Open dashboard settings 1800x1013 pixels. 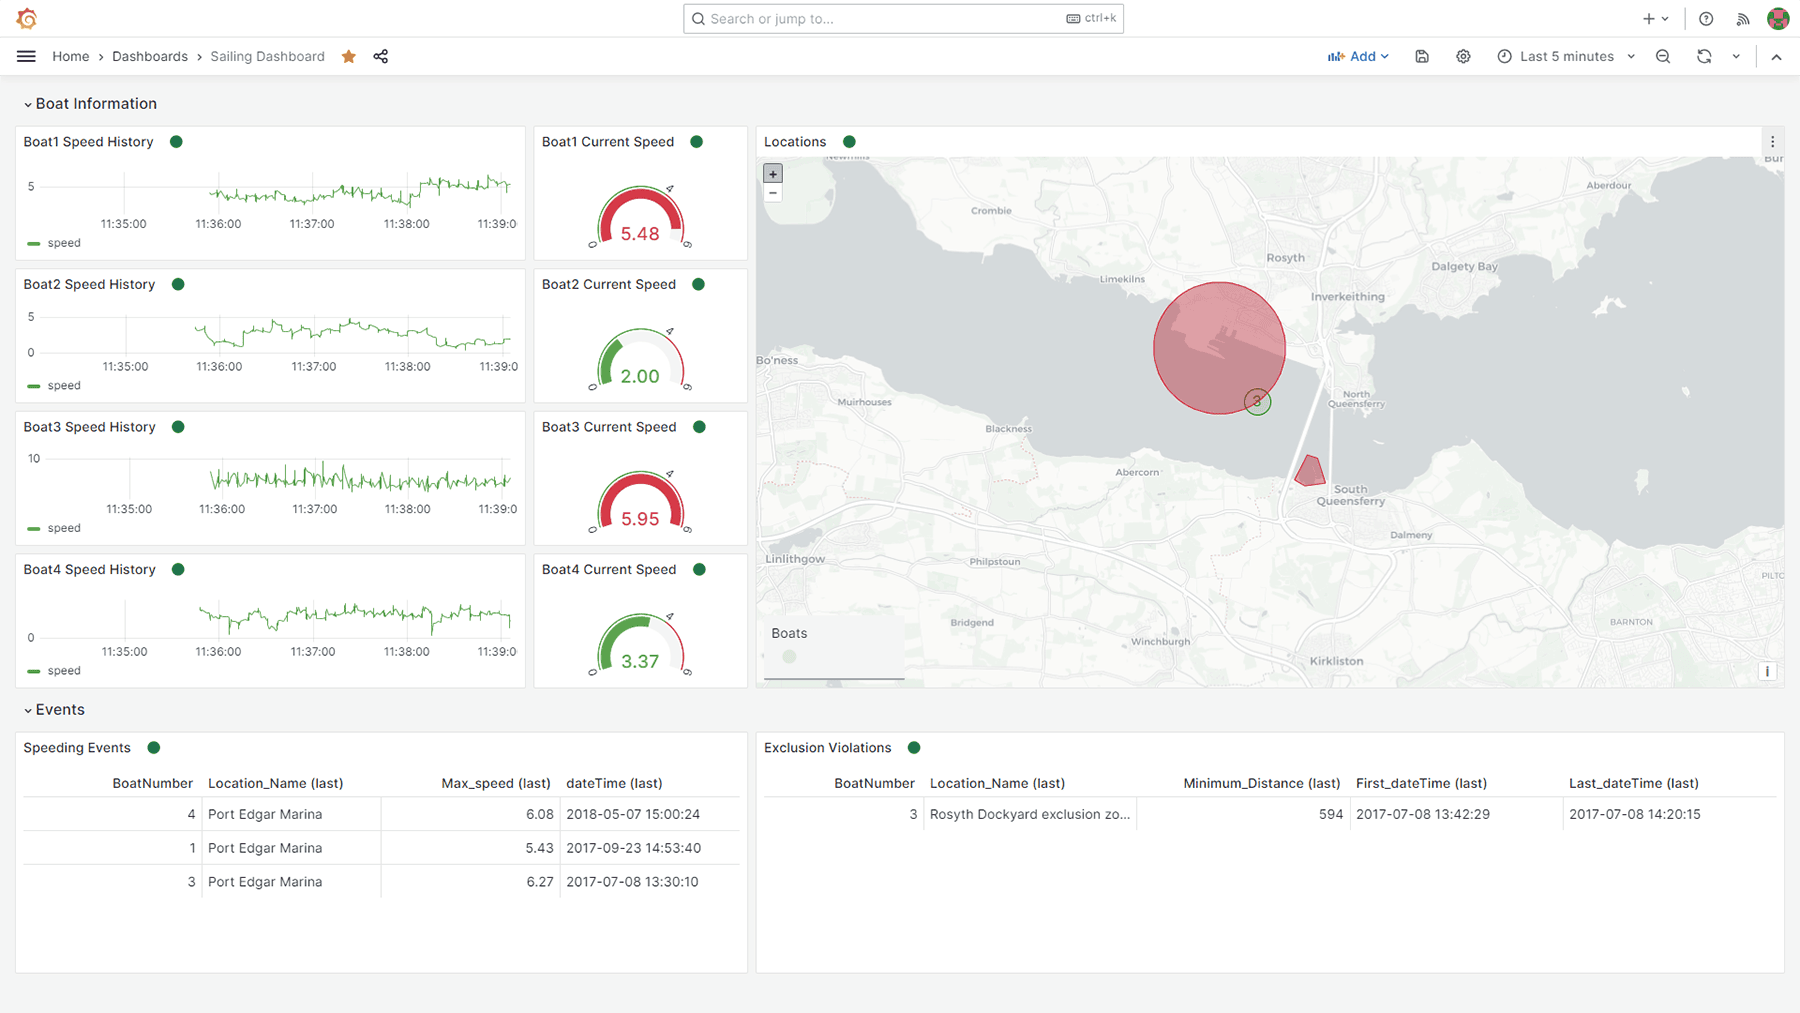pos(1463,56)
